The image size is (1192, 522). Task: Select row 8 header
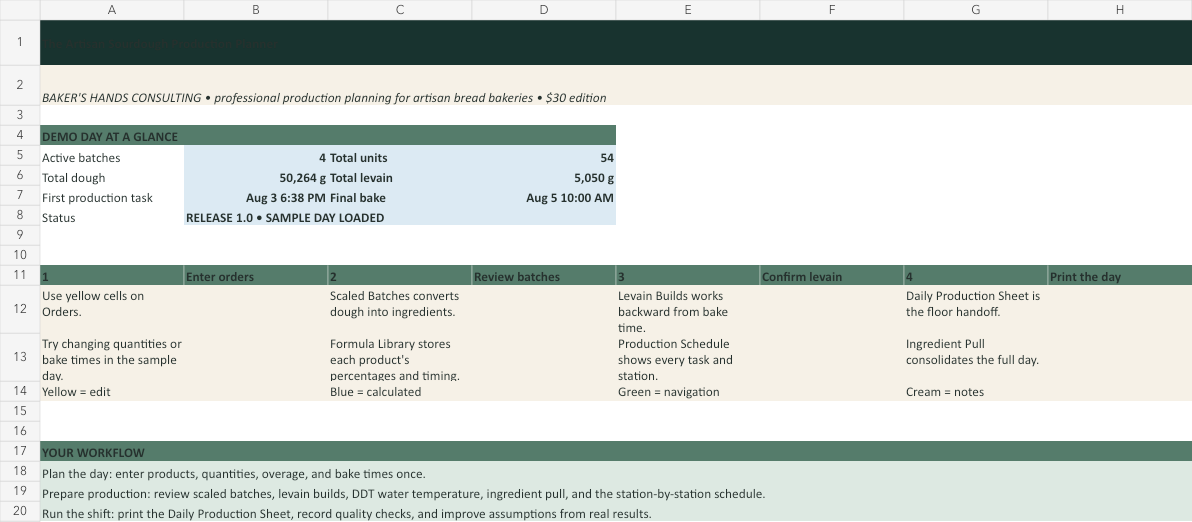click(x=20, y=215)
